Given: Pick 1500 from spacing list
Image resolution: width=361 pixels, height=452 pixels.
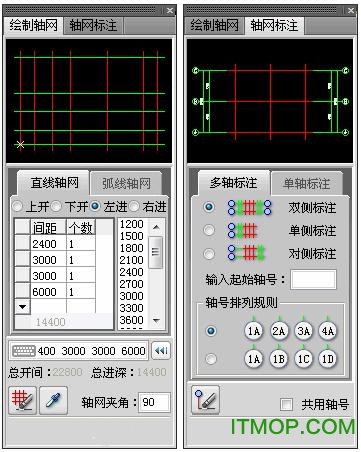Looking at the screenshot, I should (131, 236).
